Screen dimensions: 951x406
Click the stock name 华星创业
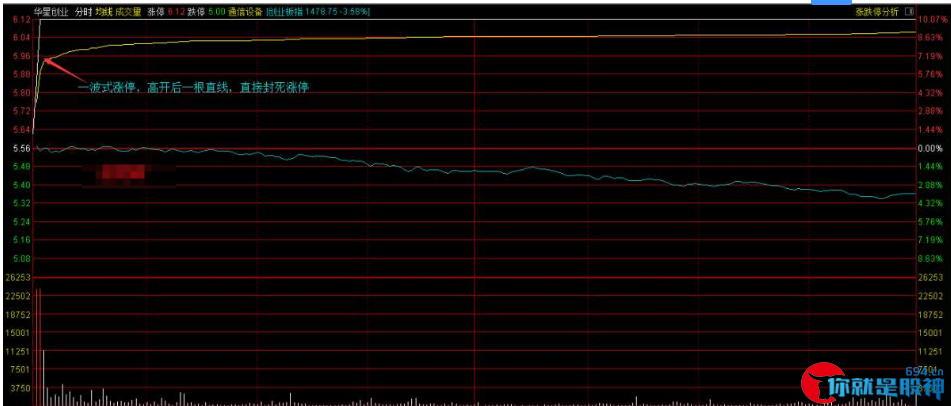click(x=52, y=12)
